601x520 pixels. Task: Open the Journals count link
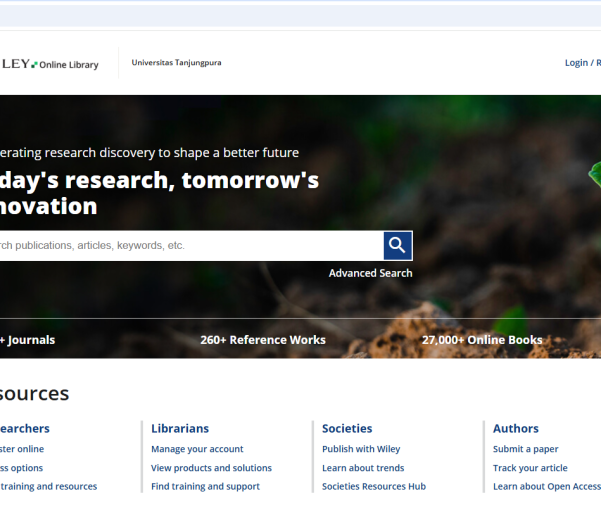pos(28,340)
